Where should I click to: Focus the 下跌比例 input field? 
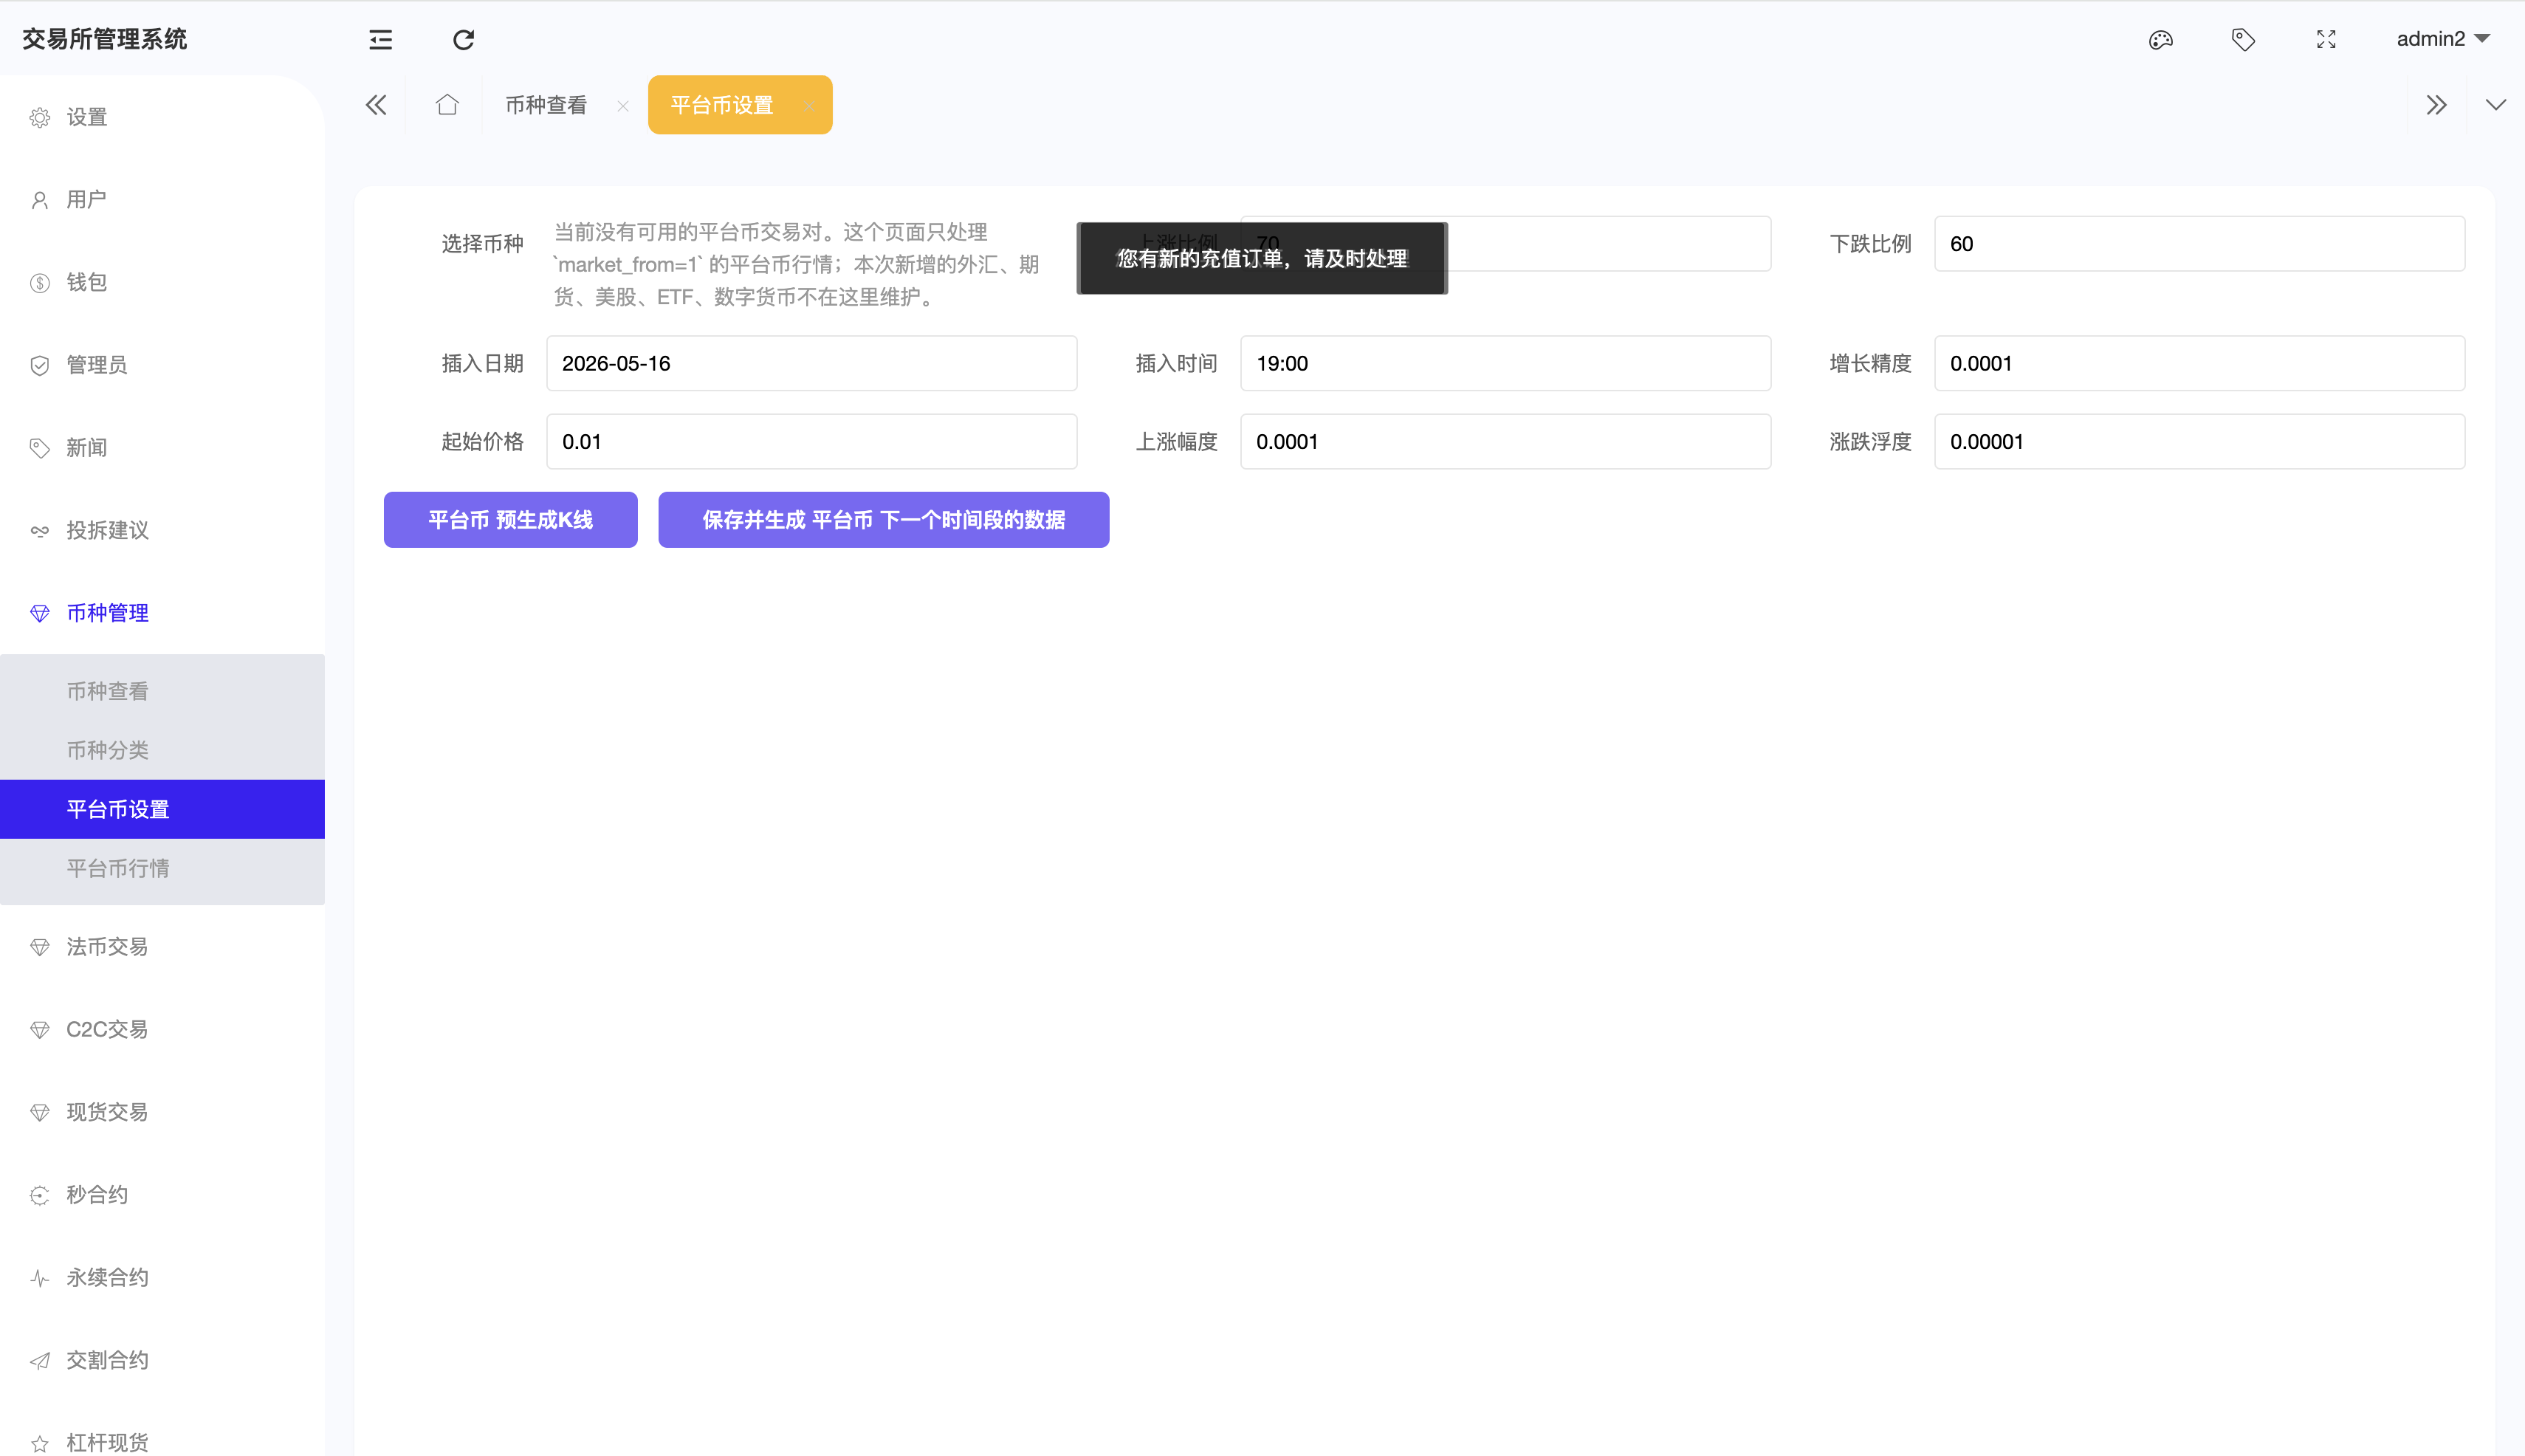[2199, 244]
